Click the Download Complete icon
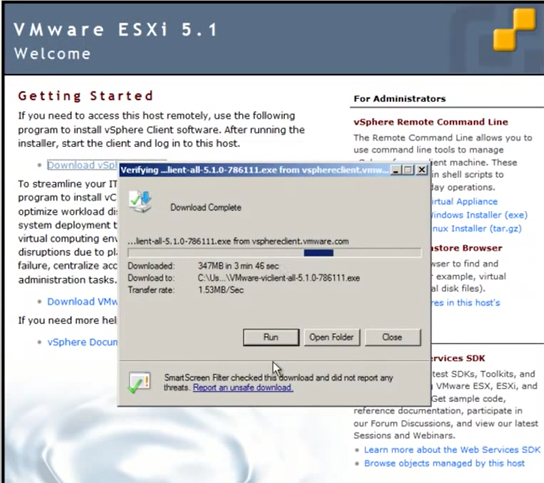The width and height of the screenshot is (544, 483). (x=141, y=202)
